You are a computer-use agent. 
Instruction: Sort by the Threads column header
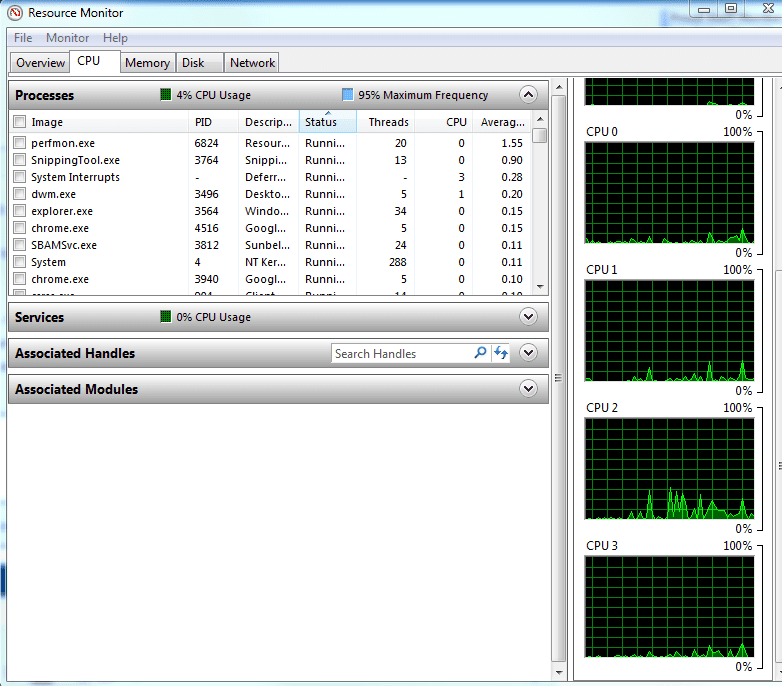coord(386,122)
